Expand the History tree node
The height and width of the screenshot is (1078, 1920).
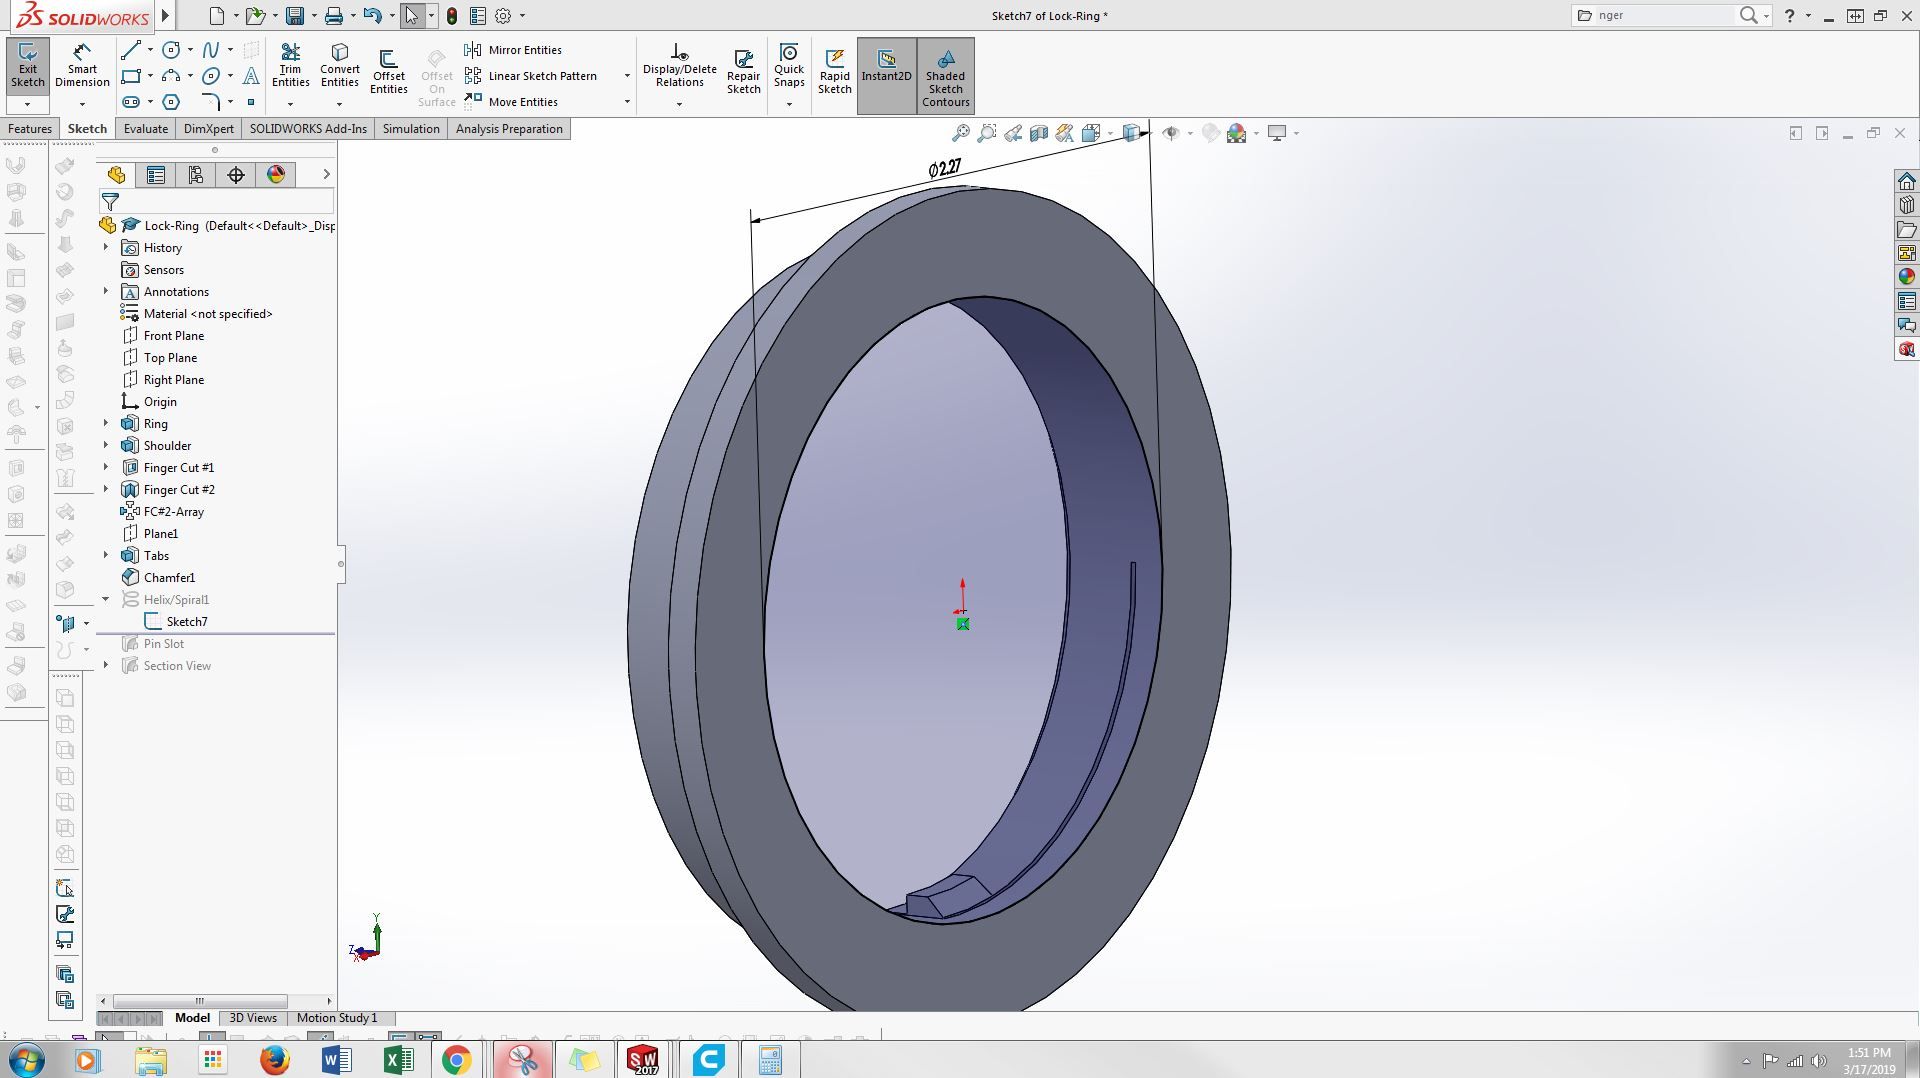click(106, 247)
